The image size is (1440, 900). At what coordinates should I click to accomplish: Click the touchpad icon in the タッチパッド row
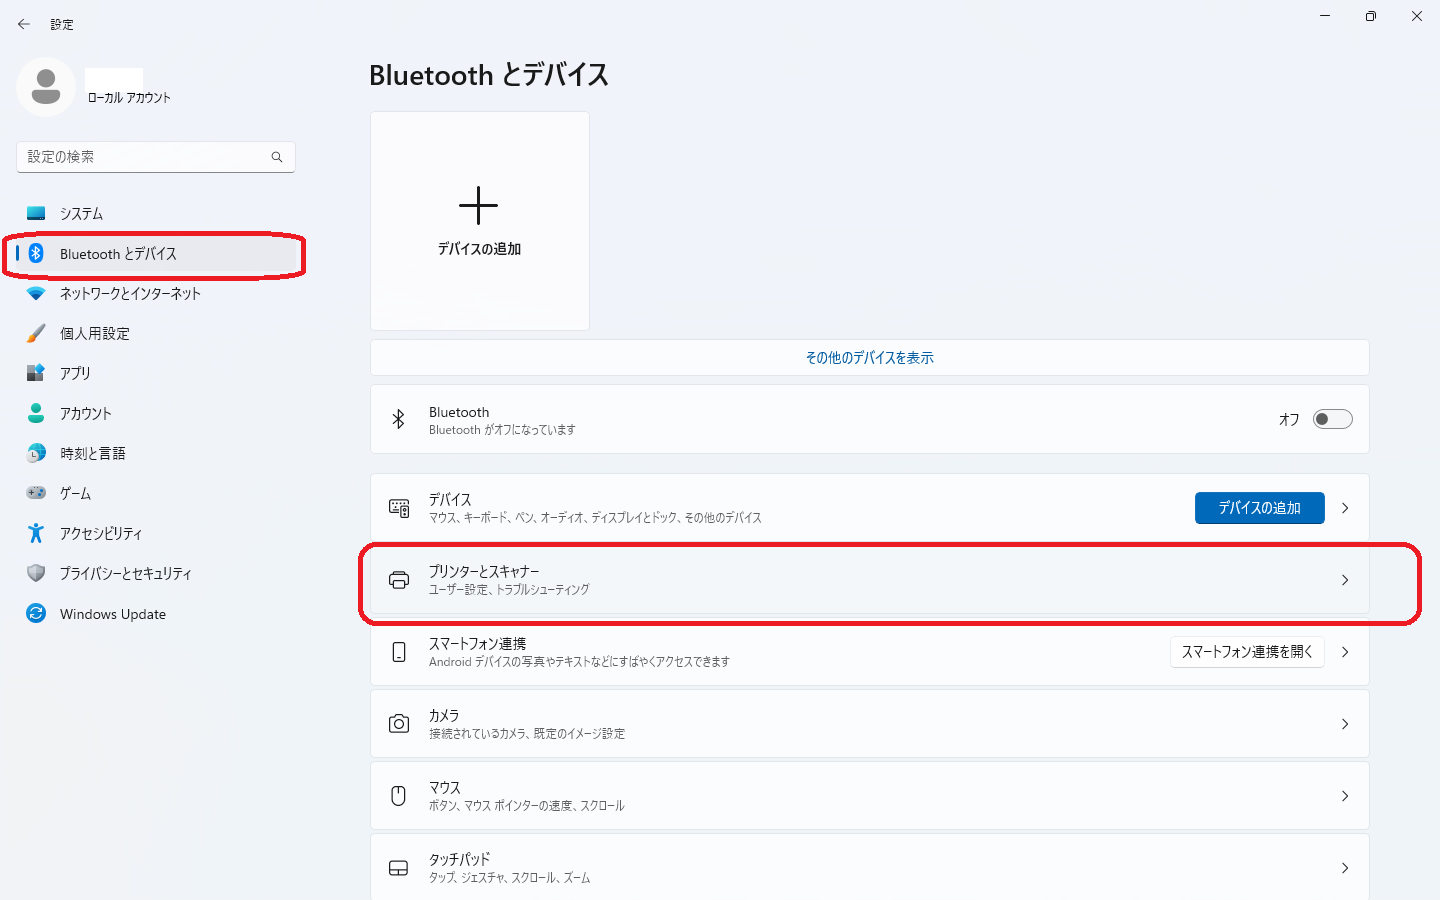399,868
